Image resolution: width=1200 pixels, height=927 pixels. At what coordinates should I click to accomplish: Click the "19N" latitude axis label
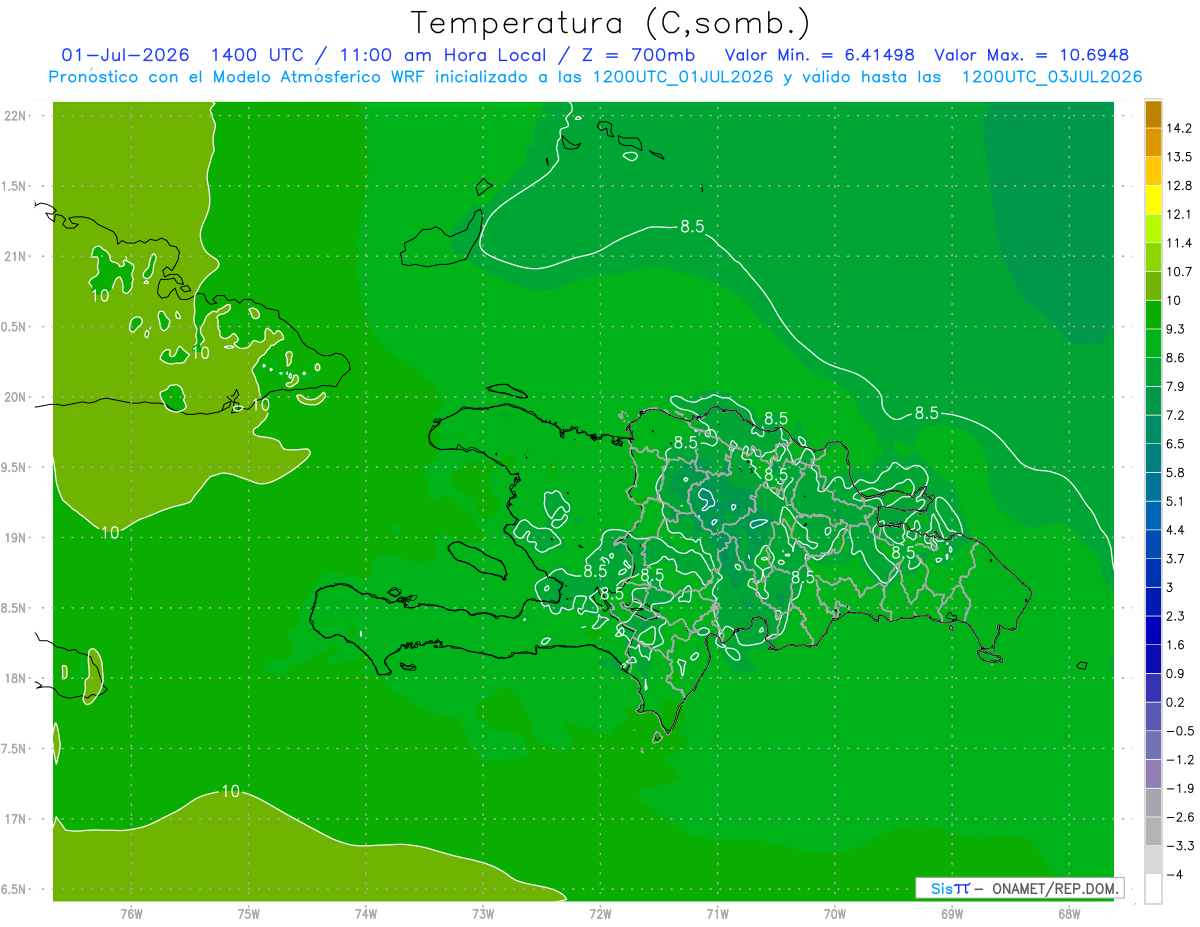coord(15,538)
